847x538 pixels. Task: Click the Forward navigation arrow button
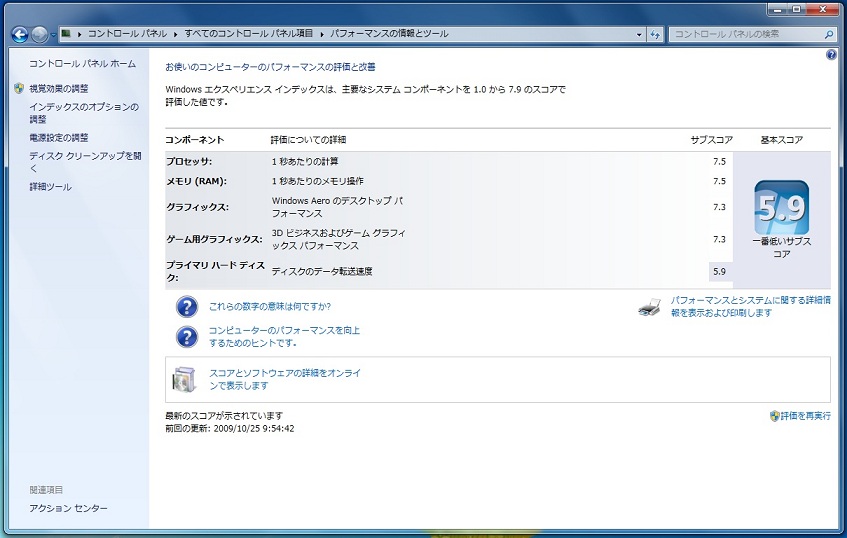point(39,35)
